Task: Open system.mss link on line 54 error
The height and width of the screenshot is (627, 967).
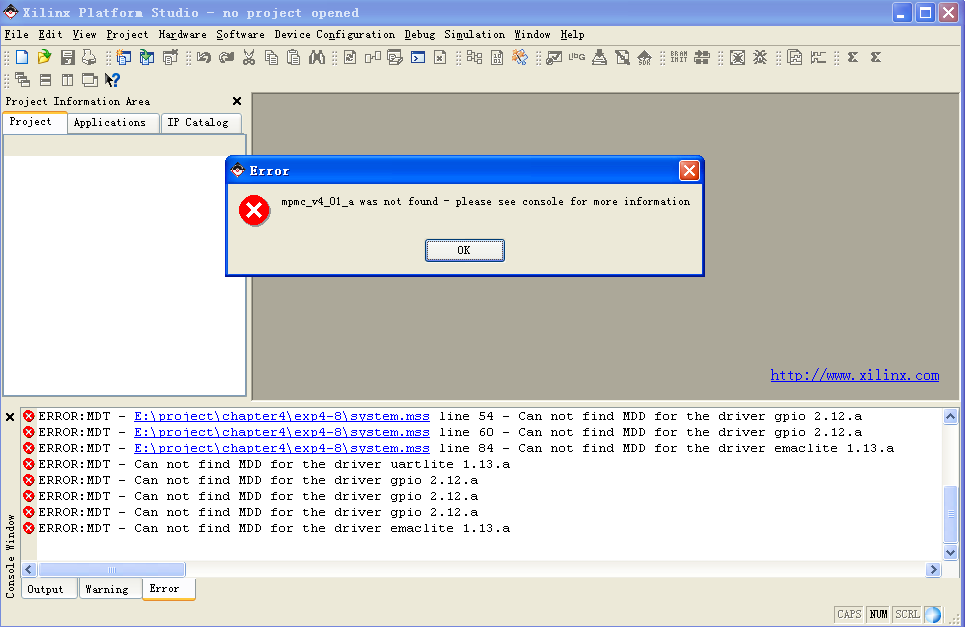Action: point(282,416)
